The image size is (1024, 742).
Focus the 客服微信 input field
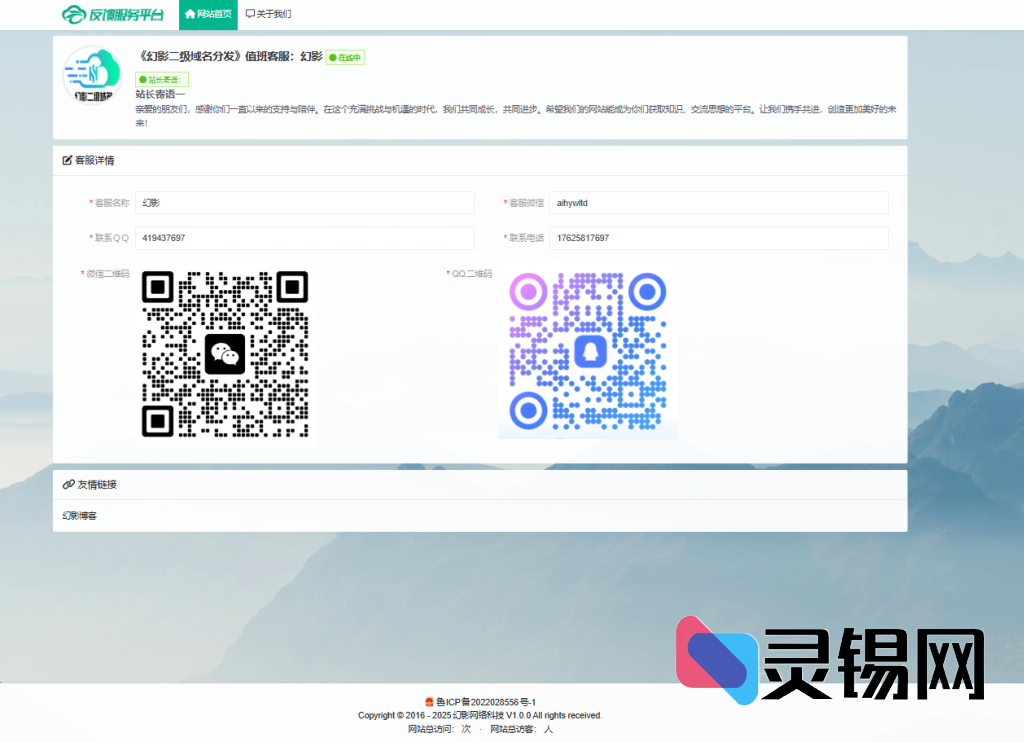pyautogui.click(x=719, y=203)
